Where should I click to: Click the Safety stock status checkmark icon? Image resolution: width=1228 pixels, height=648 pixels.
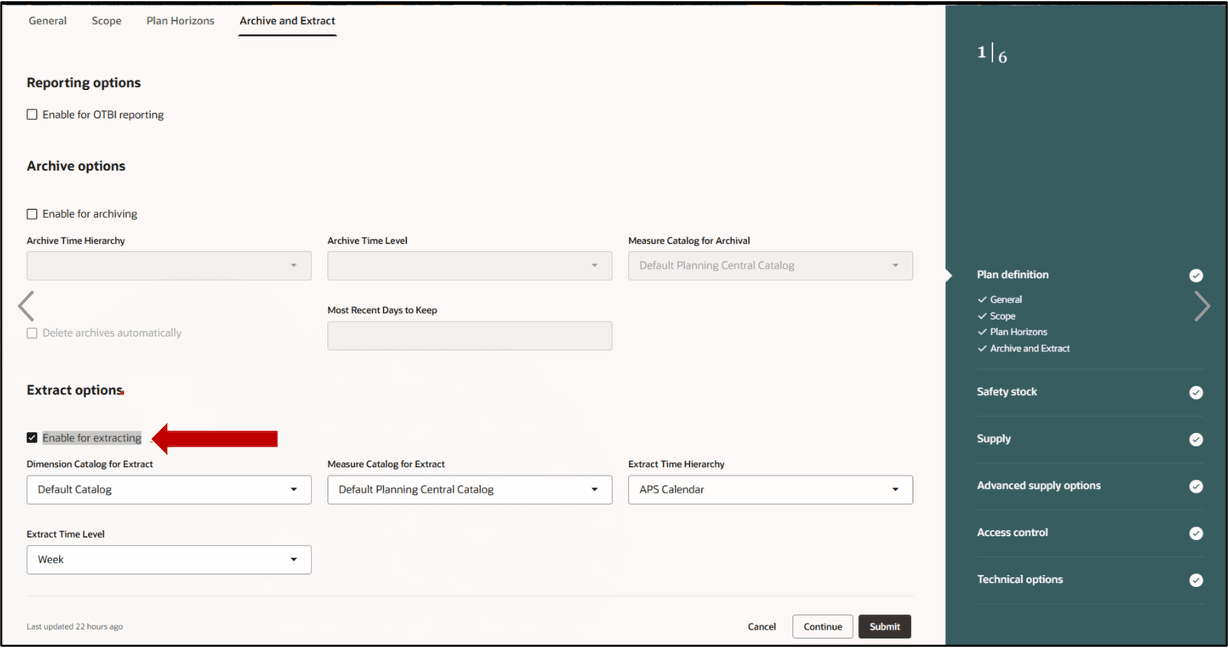(1196, 392)
